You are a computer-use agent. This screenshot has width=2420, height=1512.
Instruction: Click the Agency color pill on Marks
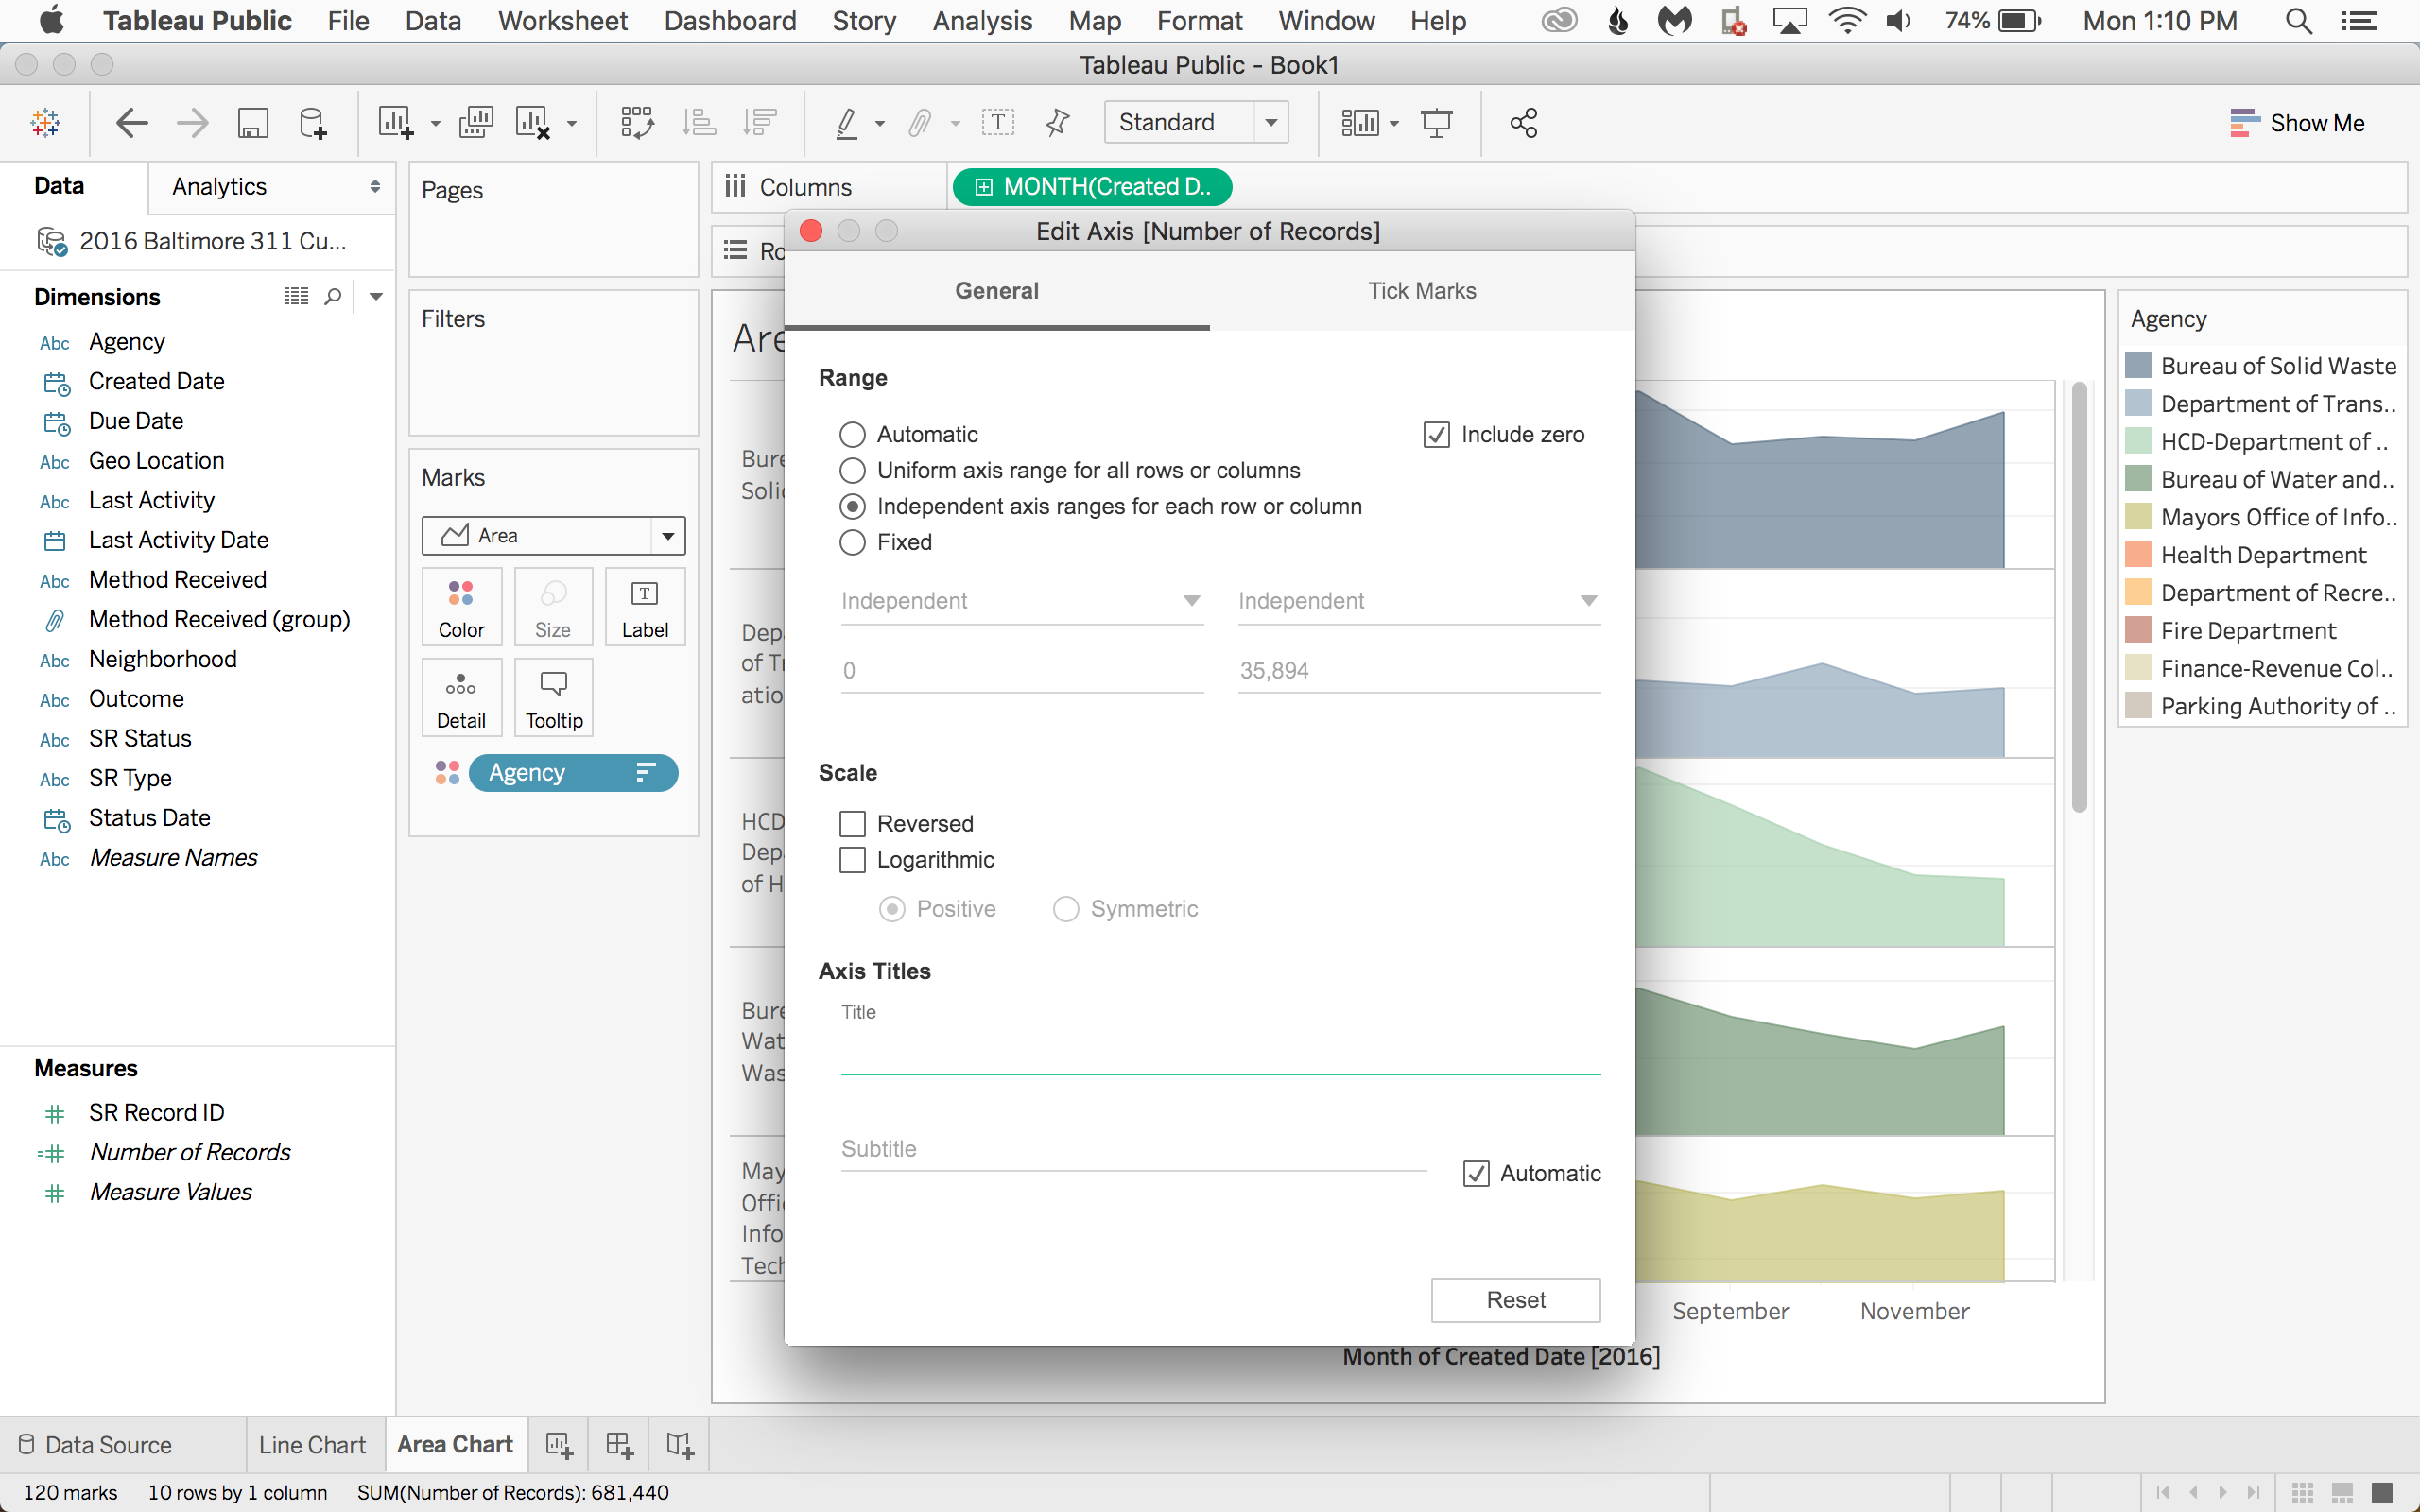573,773
